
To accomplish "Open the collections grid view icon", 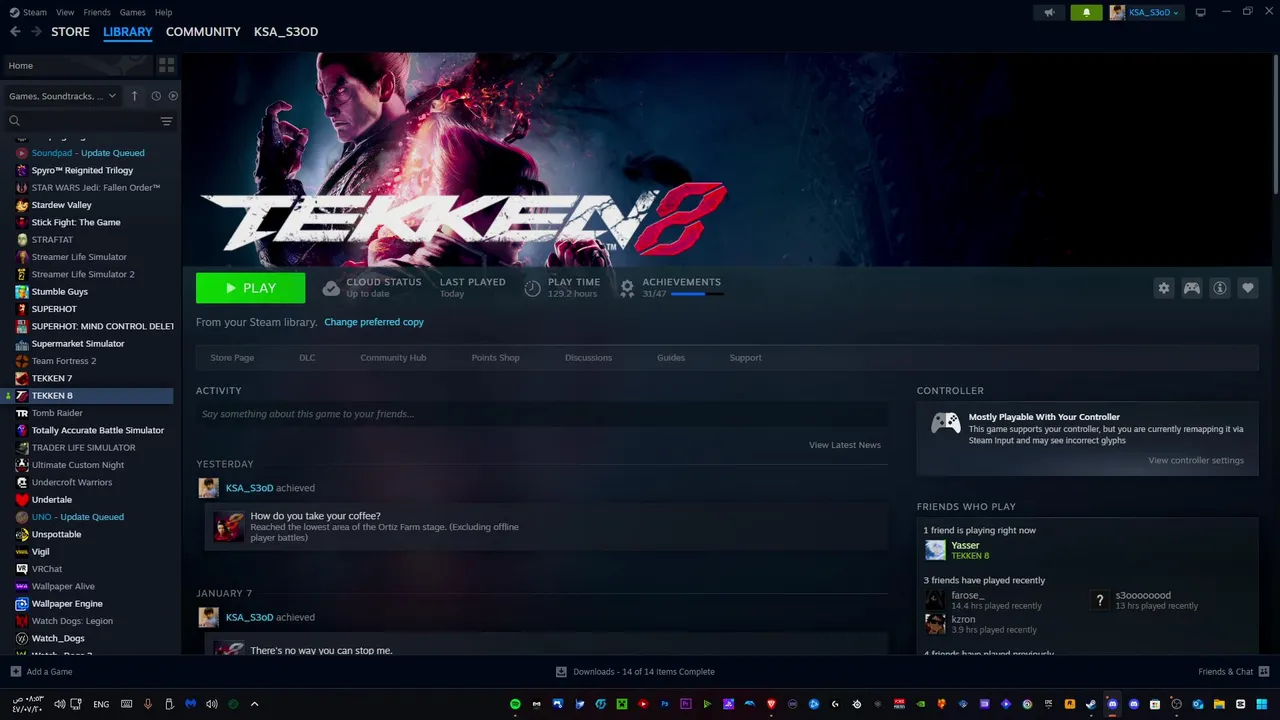I will 166,65.
